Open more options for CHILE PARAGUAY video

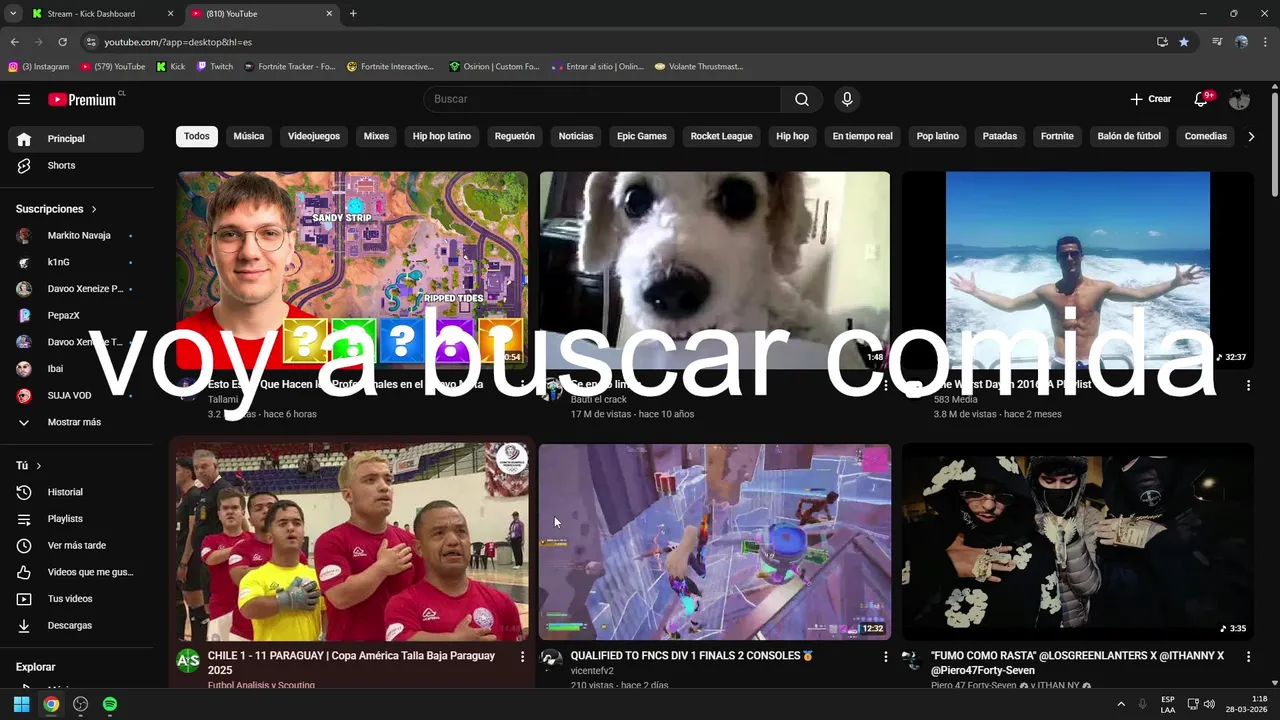tap(522, 657)
